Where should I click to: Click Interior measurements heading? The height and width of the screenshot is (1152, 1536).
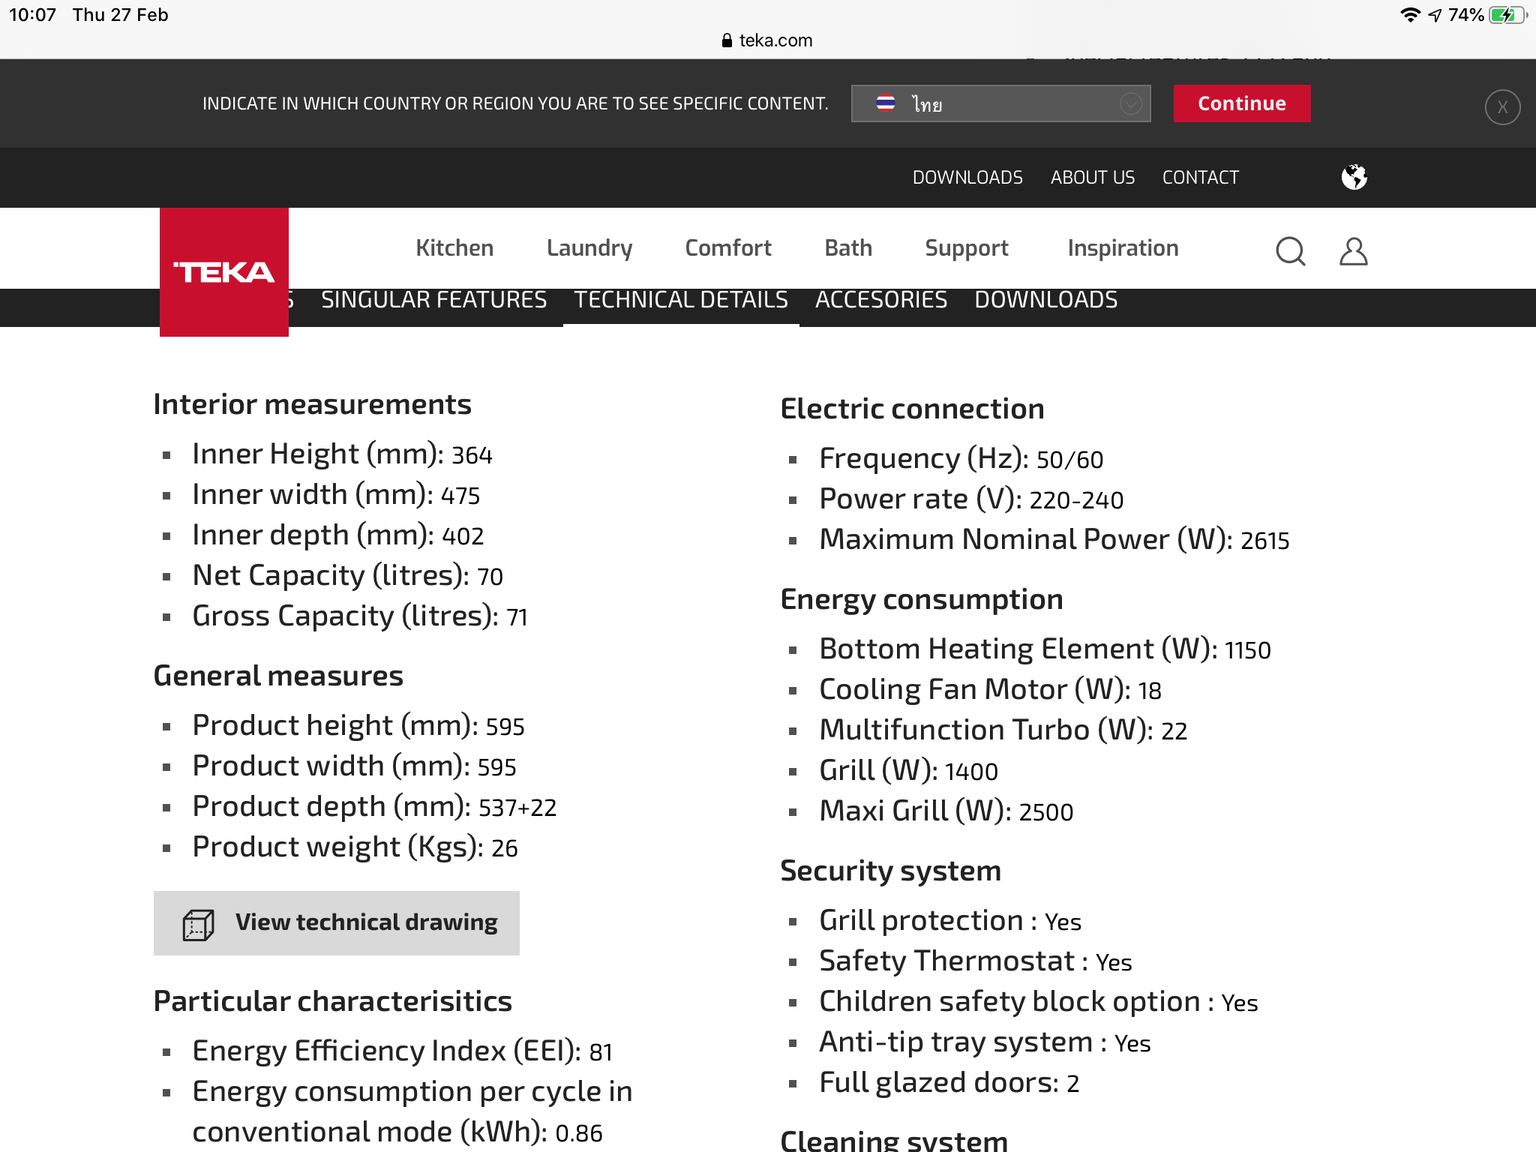click(312, 404)
